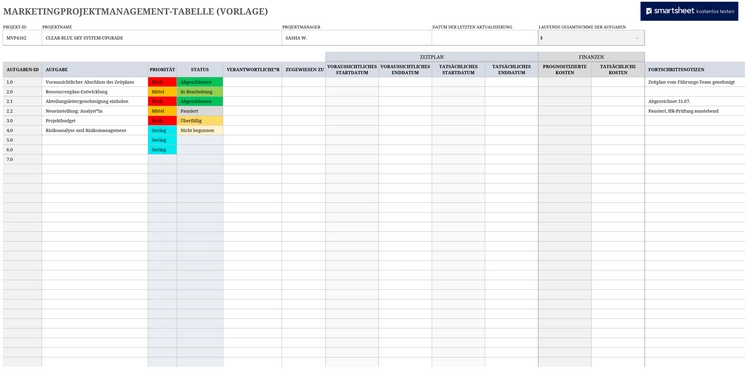
Task: Click the Smartsheet kostenlos testen button
Action: 690,11
